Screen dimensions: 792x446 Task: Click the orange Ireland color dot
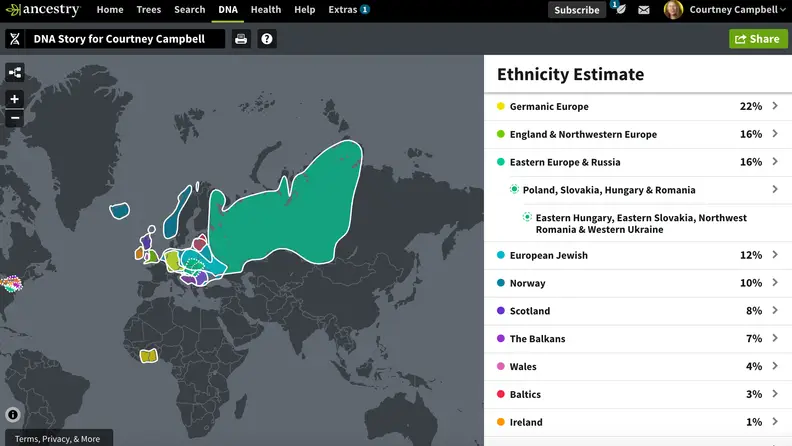coord(501,421)
